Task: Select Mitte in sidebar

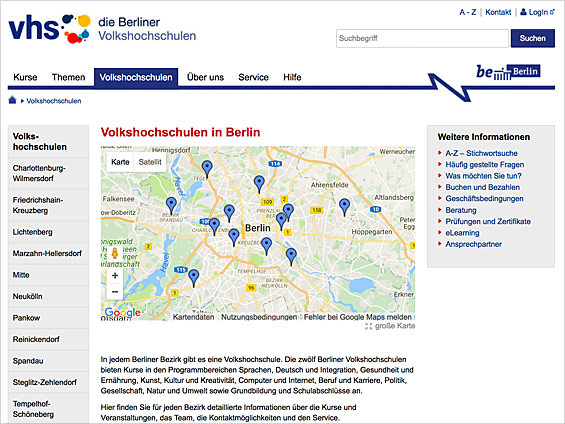Action: [x=48, y=275]
